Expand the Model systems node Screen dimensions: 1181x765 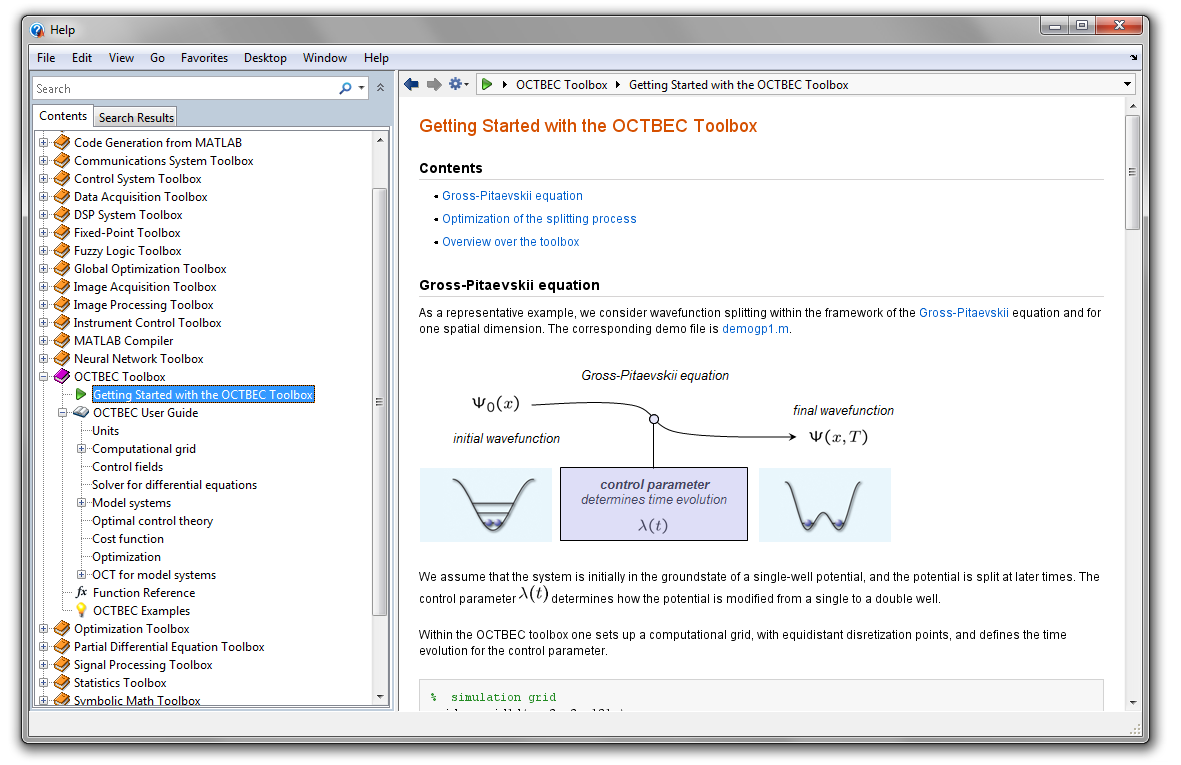pos(82,503)
